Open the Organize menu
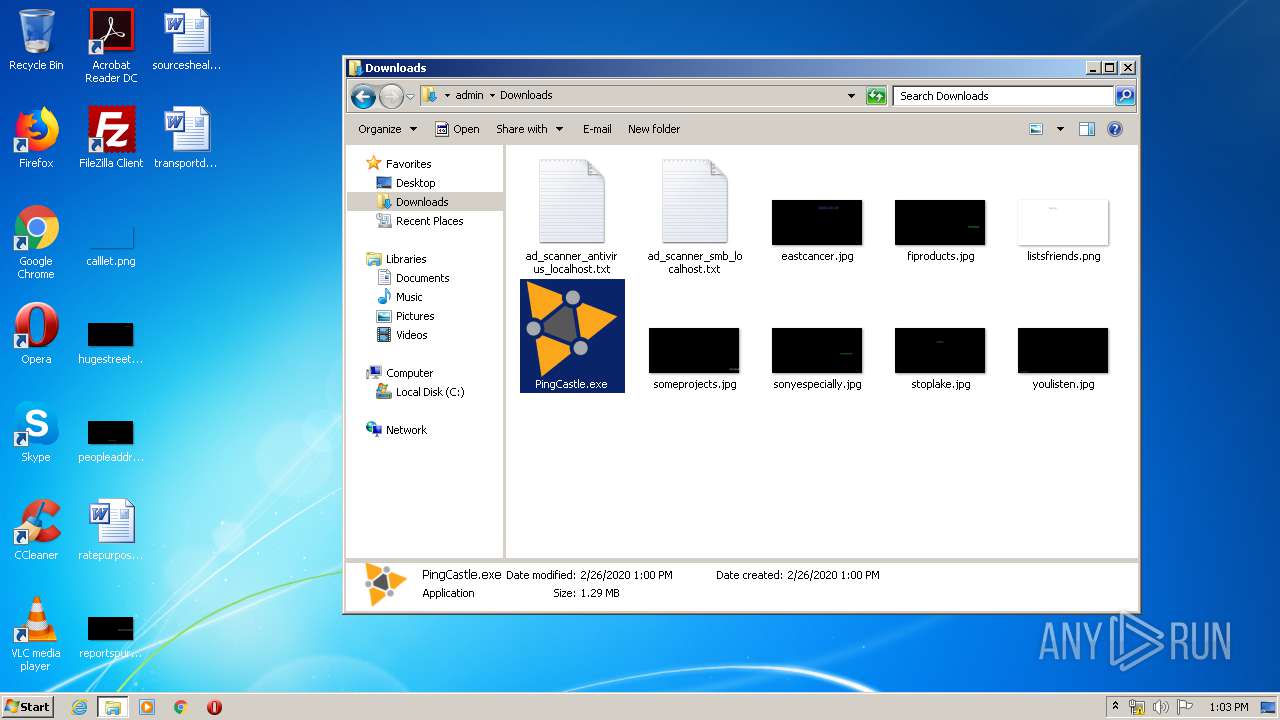The height and width of the screenshot is (720, 1280). pos(387,129)
